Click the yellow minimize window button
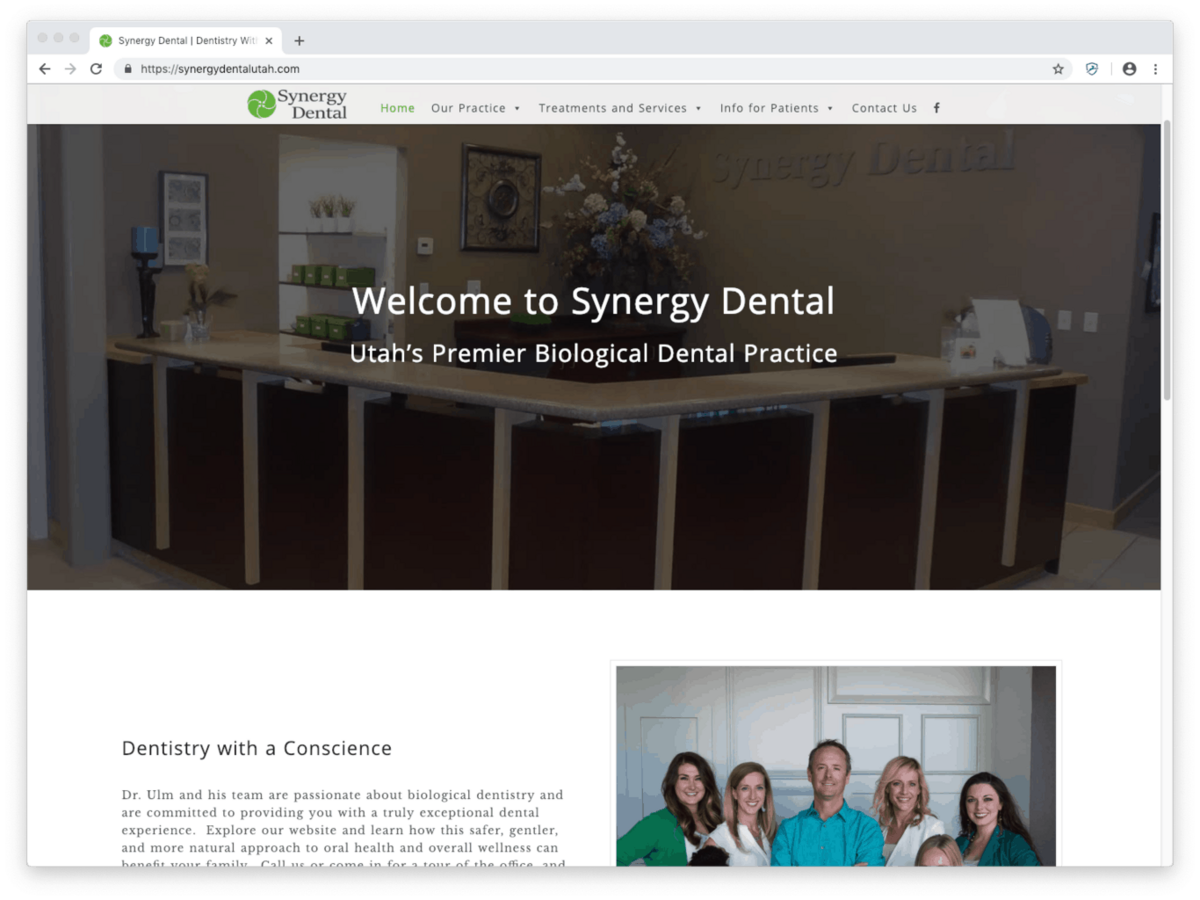The image size is (1200, 900). 58,38
